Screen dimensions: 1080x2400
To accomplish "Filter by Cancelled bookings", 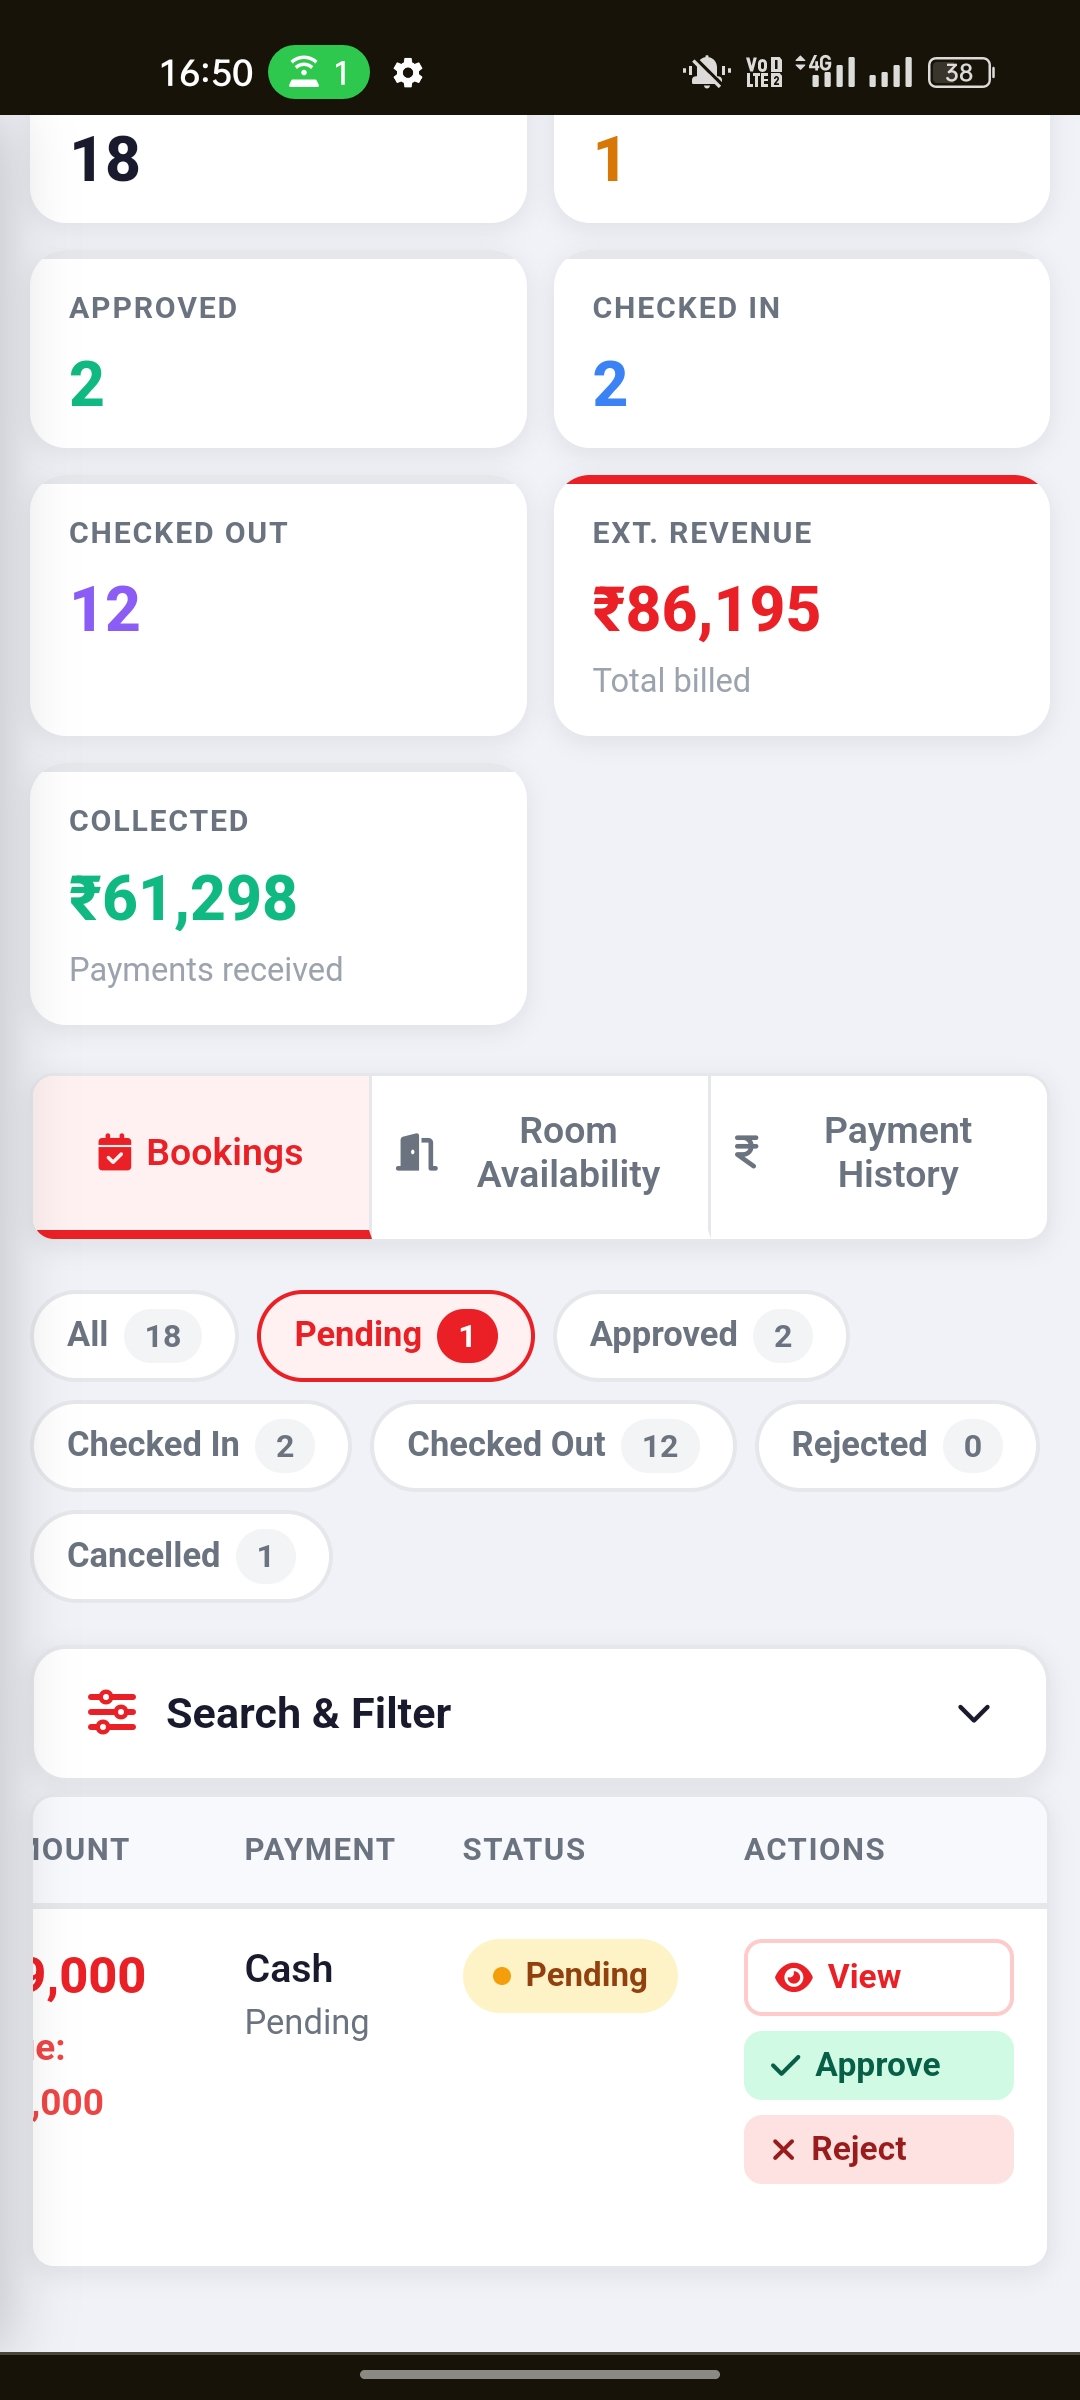I will click(x=181, y=1556).
